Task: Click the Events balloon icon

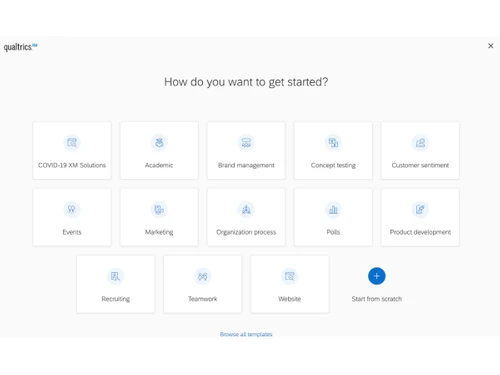Action: tap(72, 209)
